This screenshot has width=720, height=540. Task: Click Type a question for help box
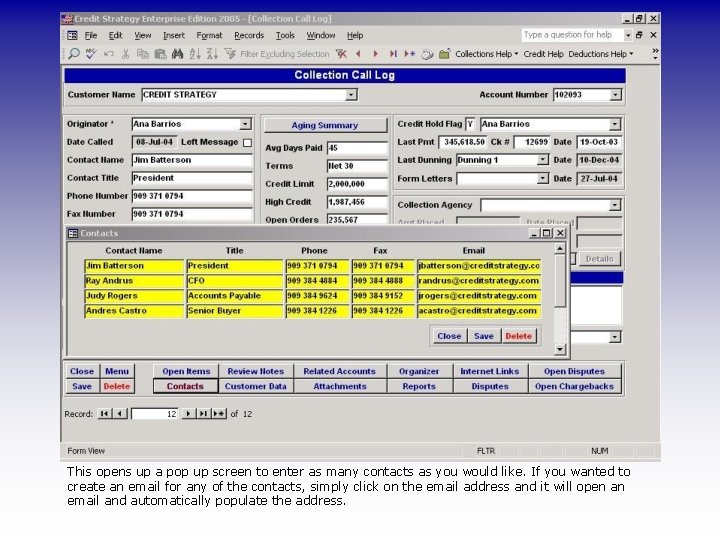point(572,35)
